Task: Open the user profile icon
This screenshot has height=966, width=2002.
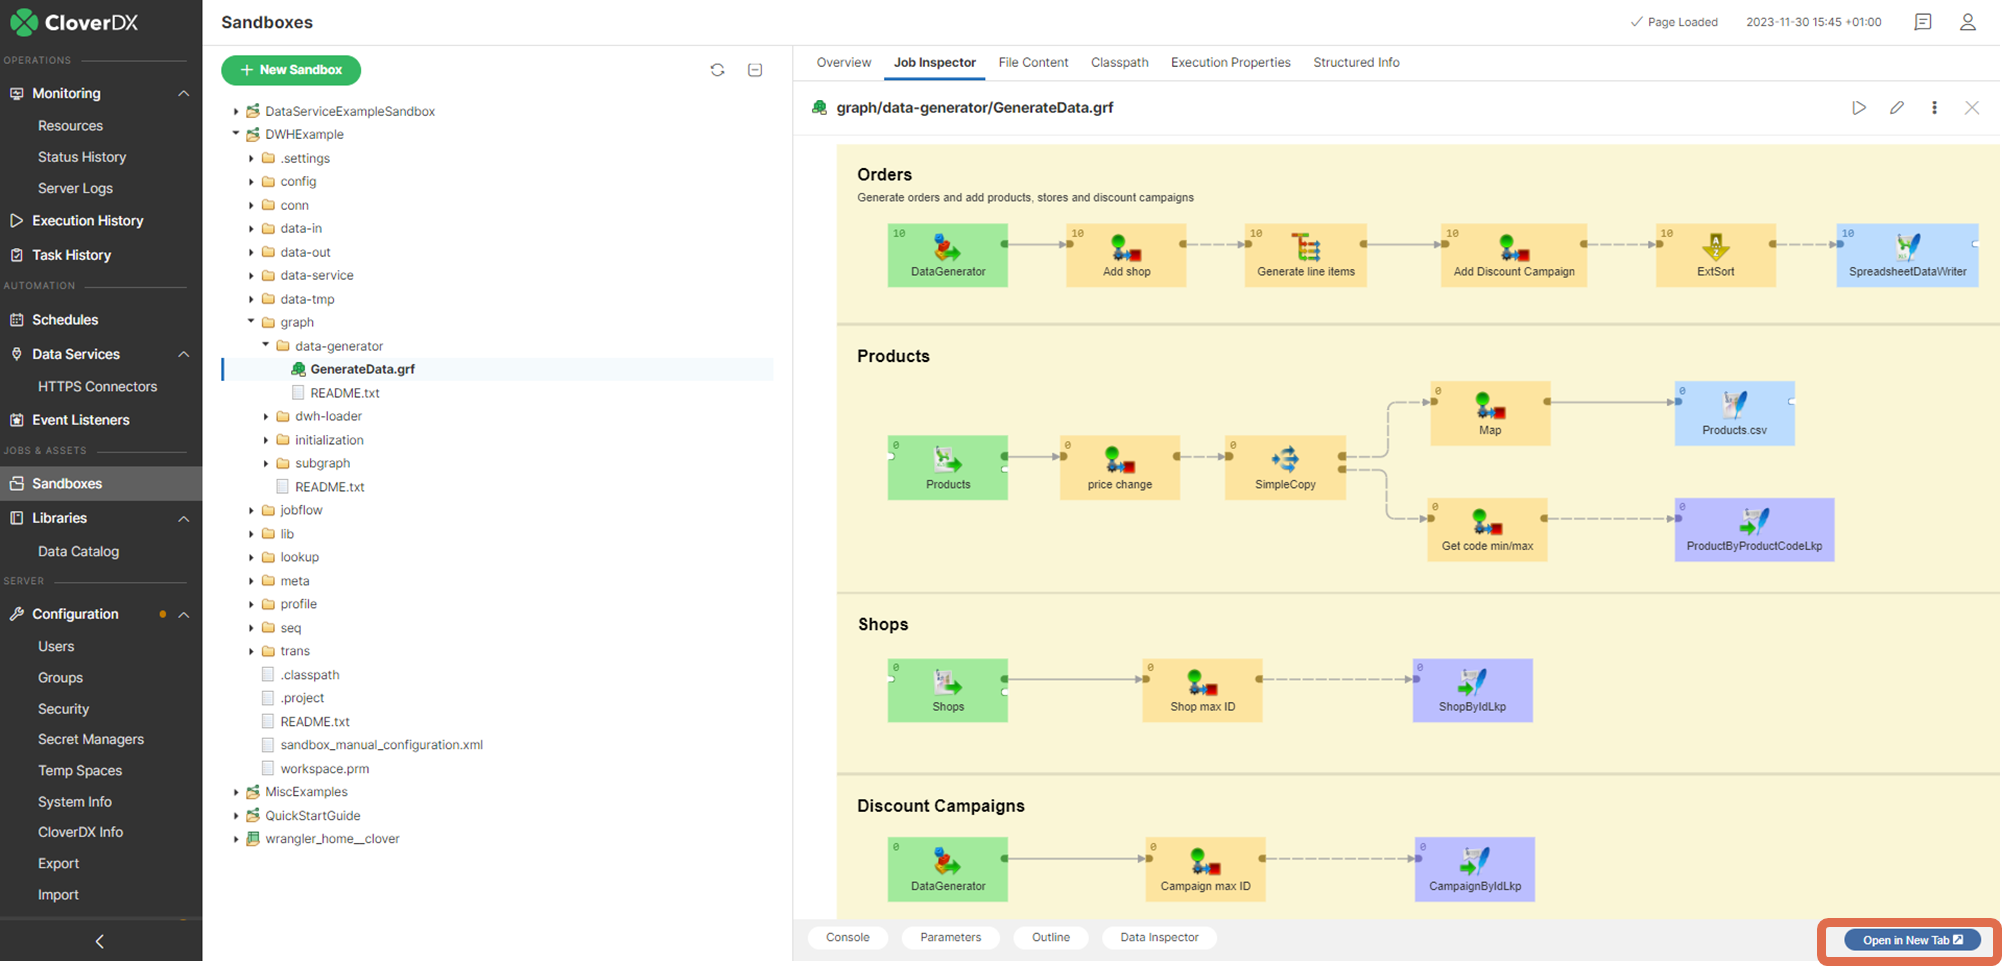Action: pos(1967,22)
